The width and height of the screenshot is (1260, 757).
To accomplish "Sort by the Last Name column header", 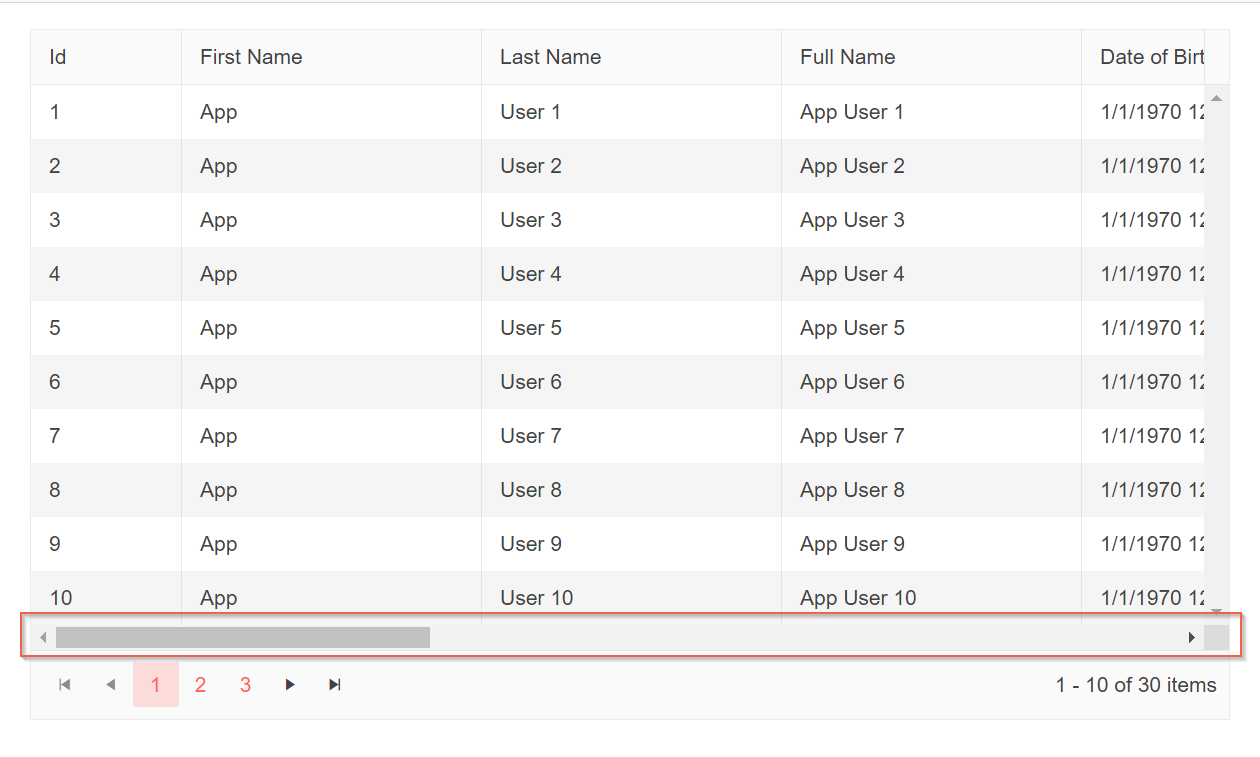I will tap(551, 57).
